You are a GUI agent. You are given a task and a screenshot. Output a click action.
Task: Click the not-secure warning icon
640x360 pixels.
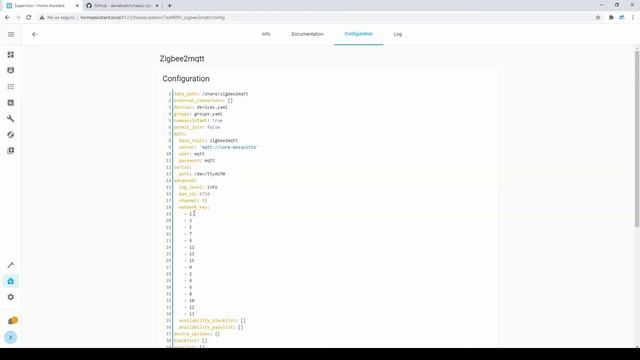click(x=42, y=18)
